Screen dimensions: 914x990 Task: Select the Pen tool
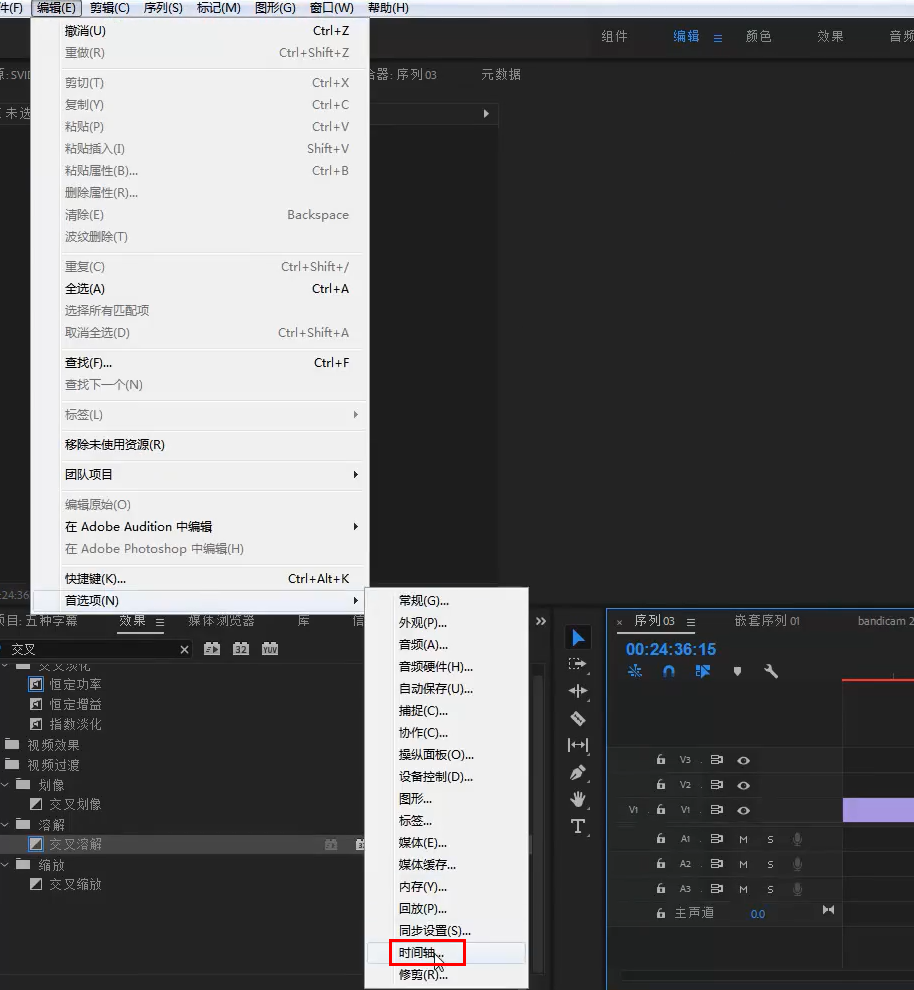coord(577,772)
